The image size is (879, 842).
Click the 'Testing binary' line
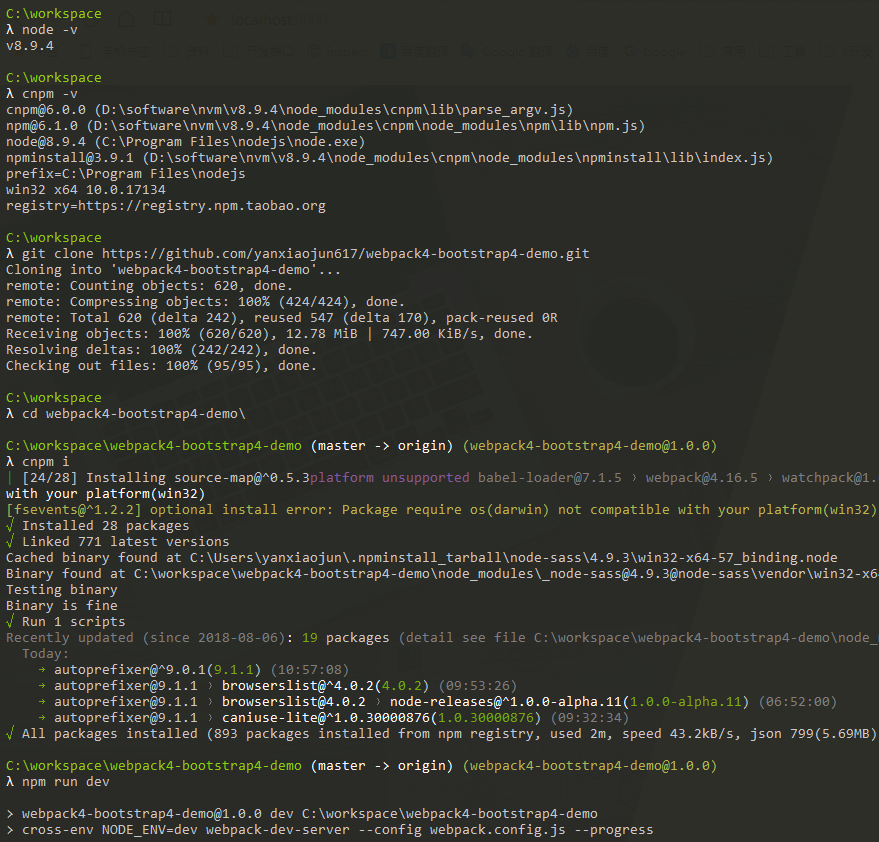click(62, 590)
